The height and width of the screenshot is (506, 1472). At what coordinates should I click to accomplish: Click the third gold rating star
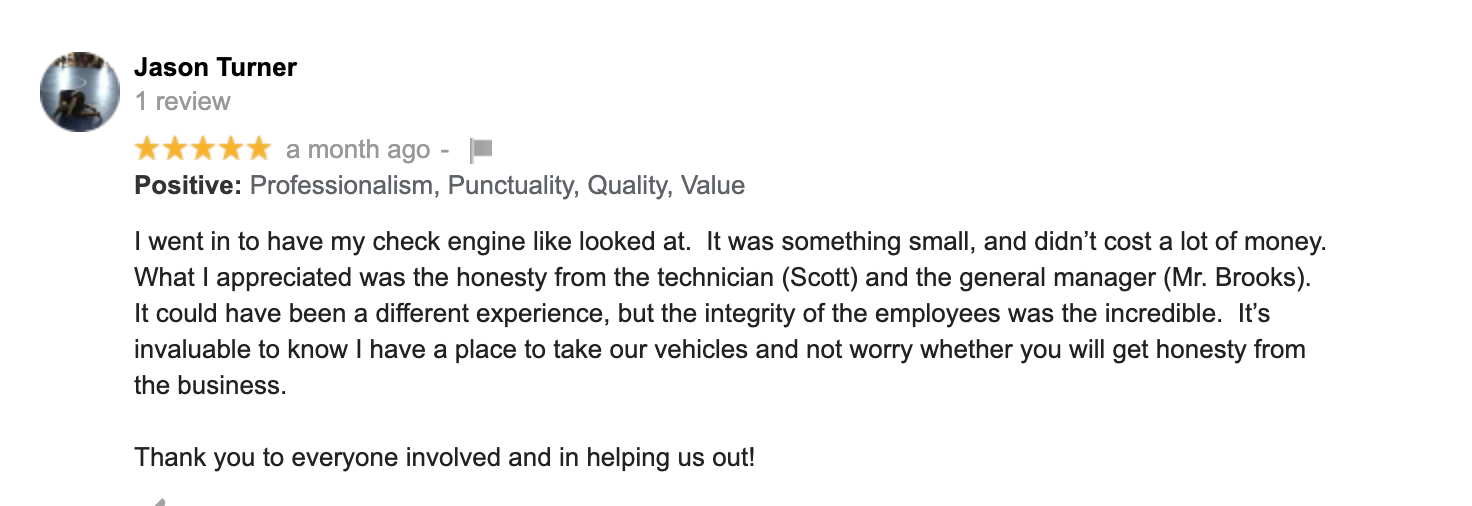point(203,149)
